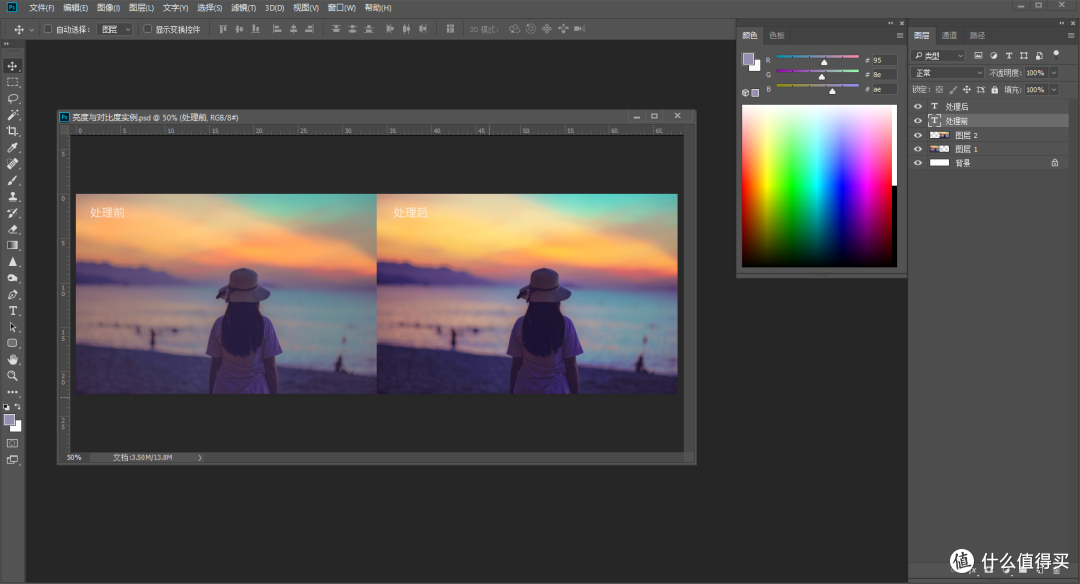Open the Layers panel flyout menu button
The height and width of the screenshot is (584, 1080).
pyautogui.click(x=1073, y=34)
